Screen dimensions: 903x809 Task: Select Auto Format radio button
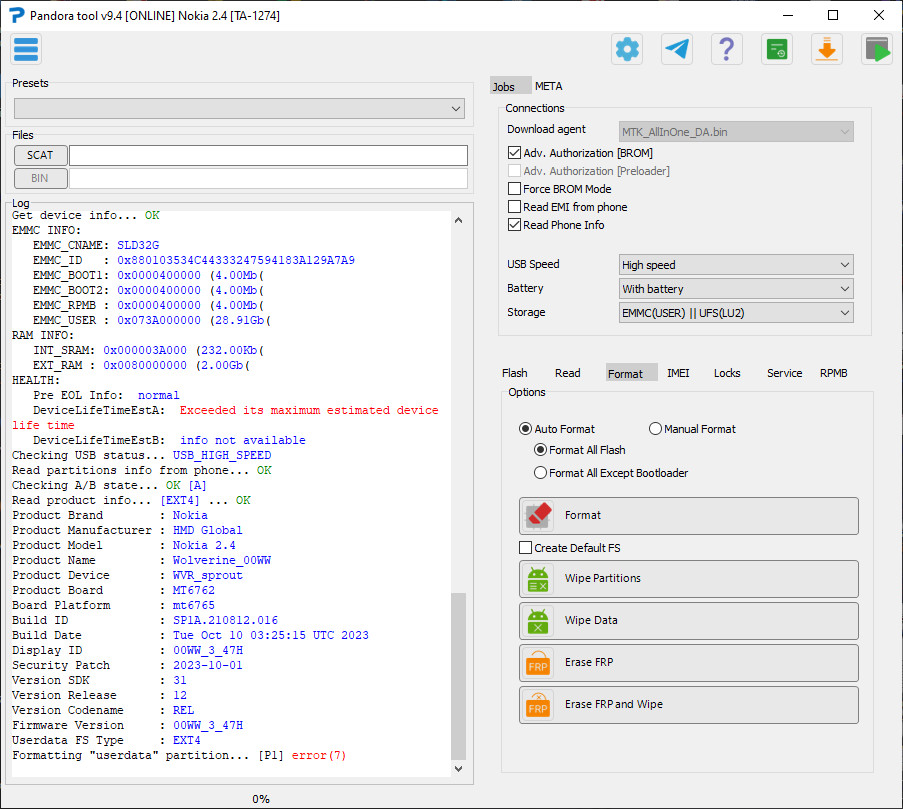pyautogui.click(x=525, y=428)
